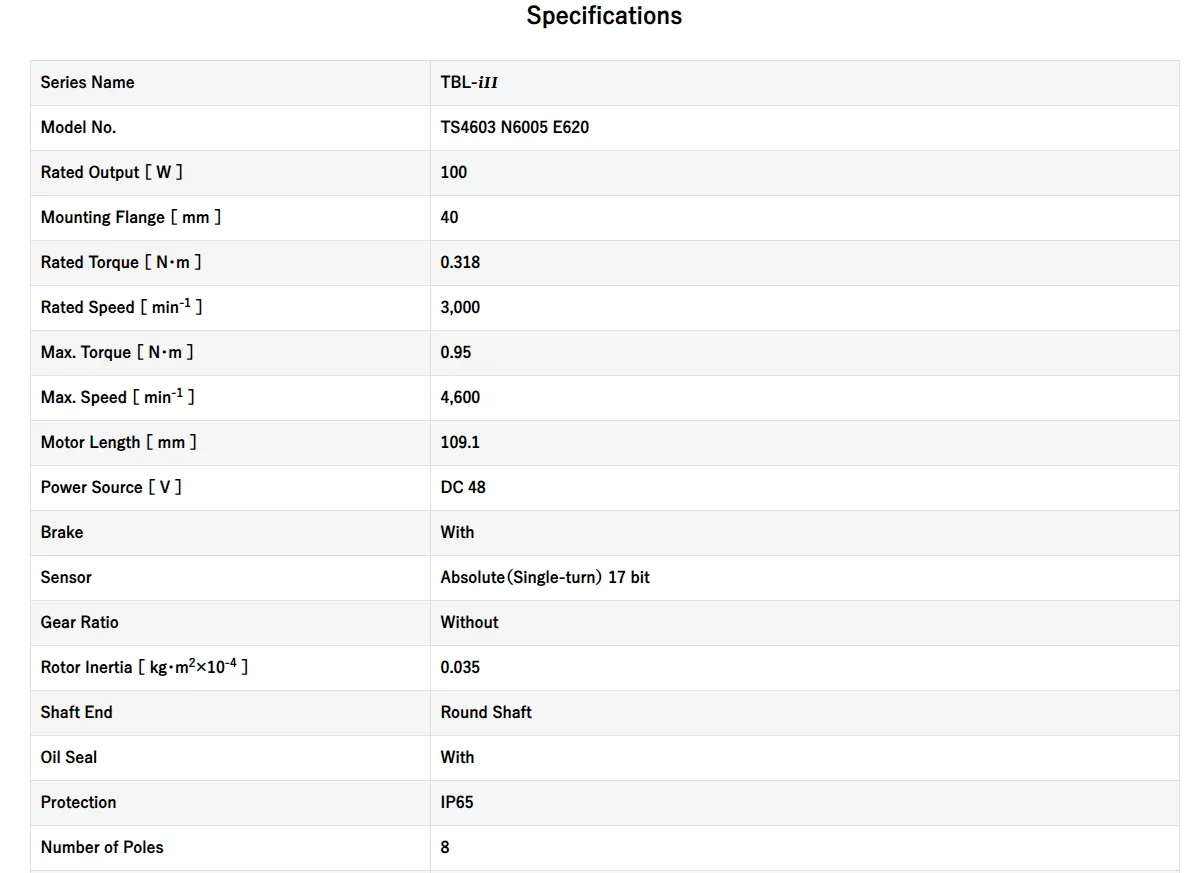Click model number TS4603 N6005 E620

pyautogui.click(x=514, y=127)
